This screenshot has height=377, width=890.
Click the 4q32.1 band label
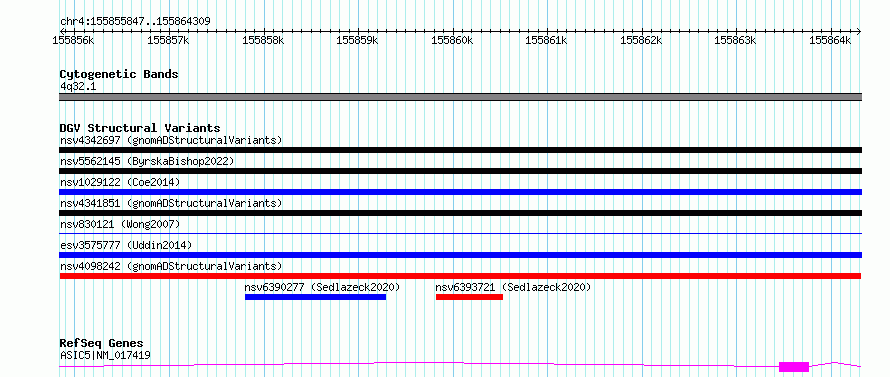click(78, 86)
